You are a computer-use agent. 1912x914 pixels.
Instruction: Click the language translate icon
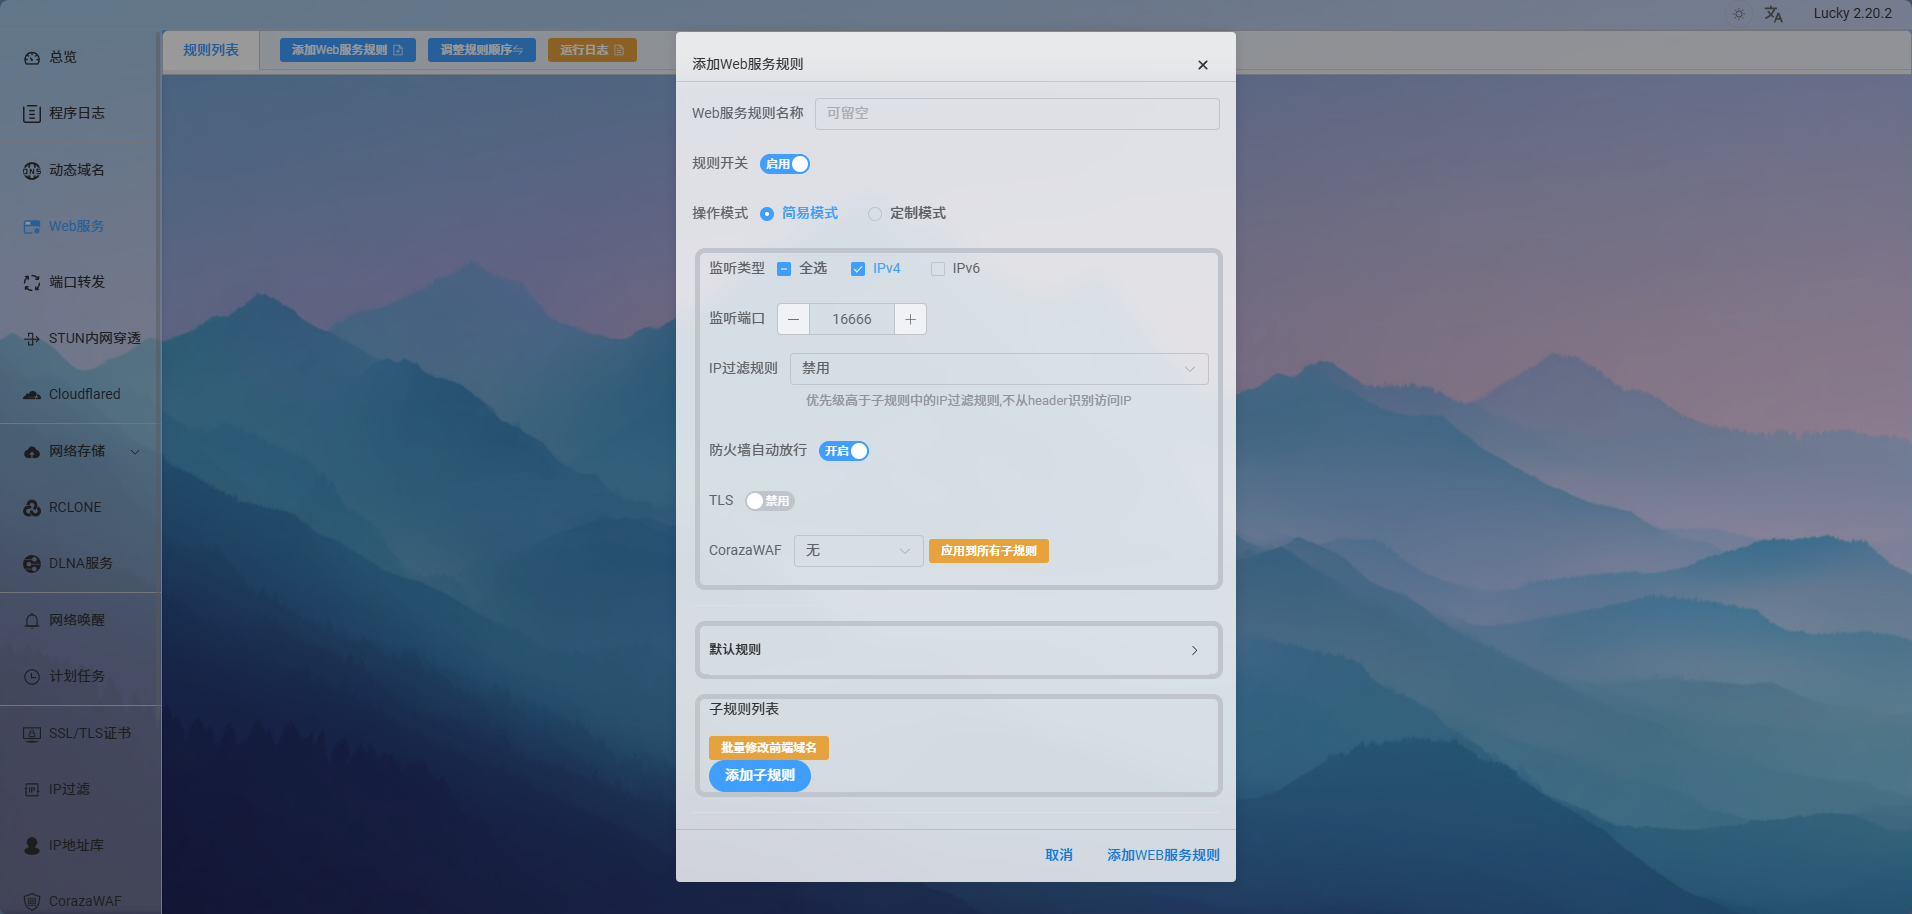[1773, 14]
